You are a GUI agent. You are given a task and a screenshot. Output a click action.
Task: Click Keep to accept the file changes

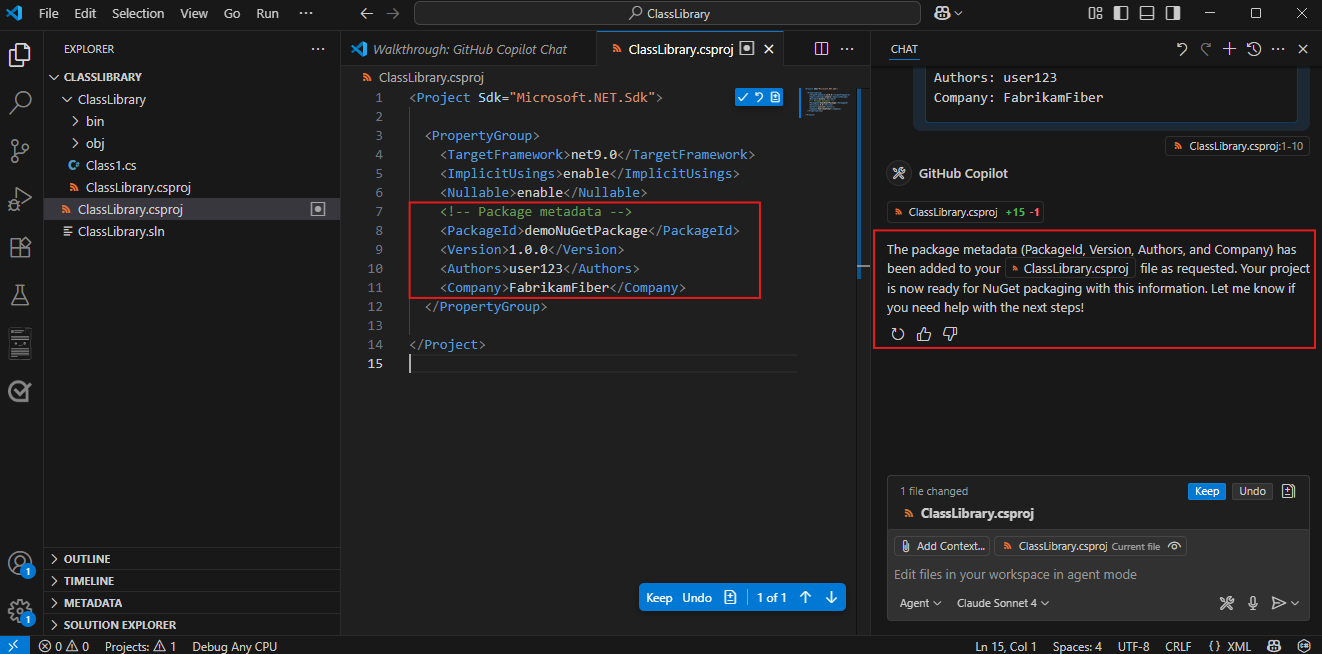click(x=1206, y=491)
